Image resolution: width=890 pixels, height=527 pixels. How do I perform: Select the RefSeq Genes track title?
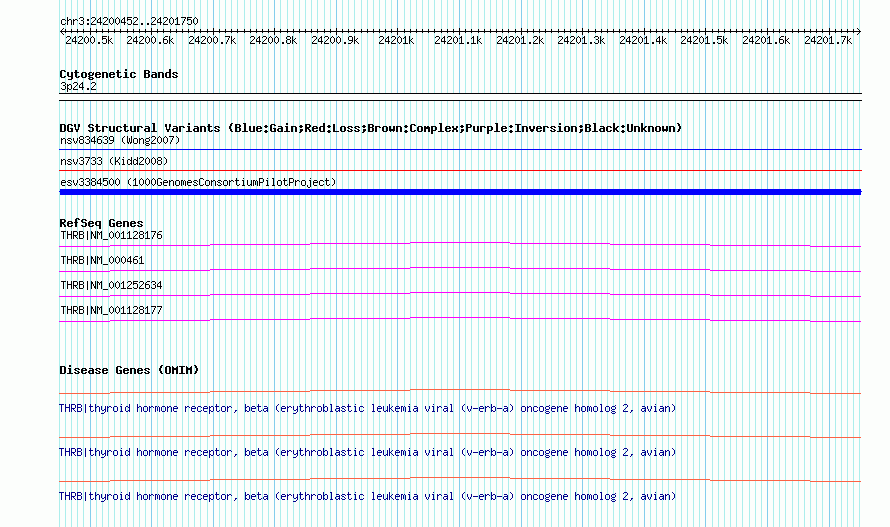tap(101, 223)
